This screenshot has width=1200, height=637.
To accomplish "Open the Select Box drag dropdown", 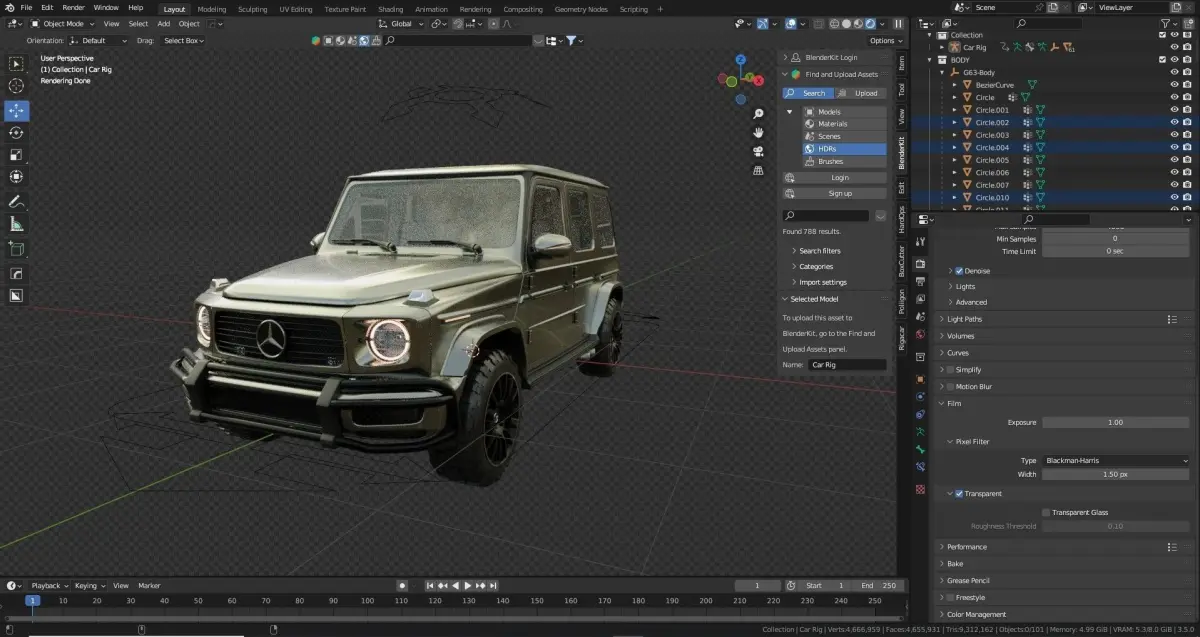I will (183, 41).
